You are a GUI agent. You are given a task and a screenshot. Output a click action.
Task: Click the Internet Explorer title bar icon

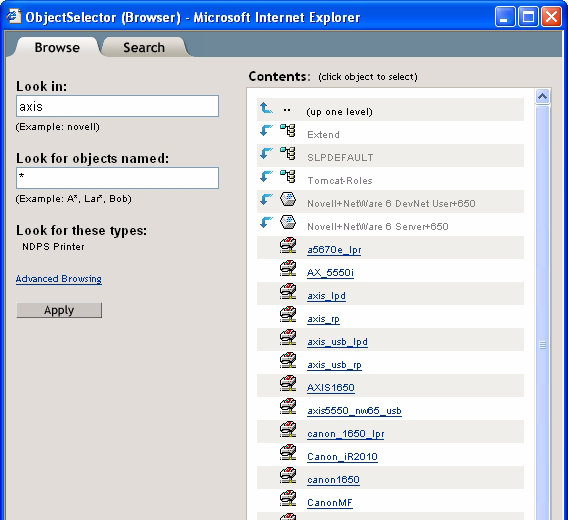coord(13,17)
